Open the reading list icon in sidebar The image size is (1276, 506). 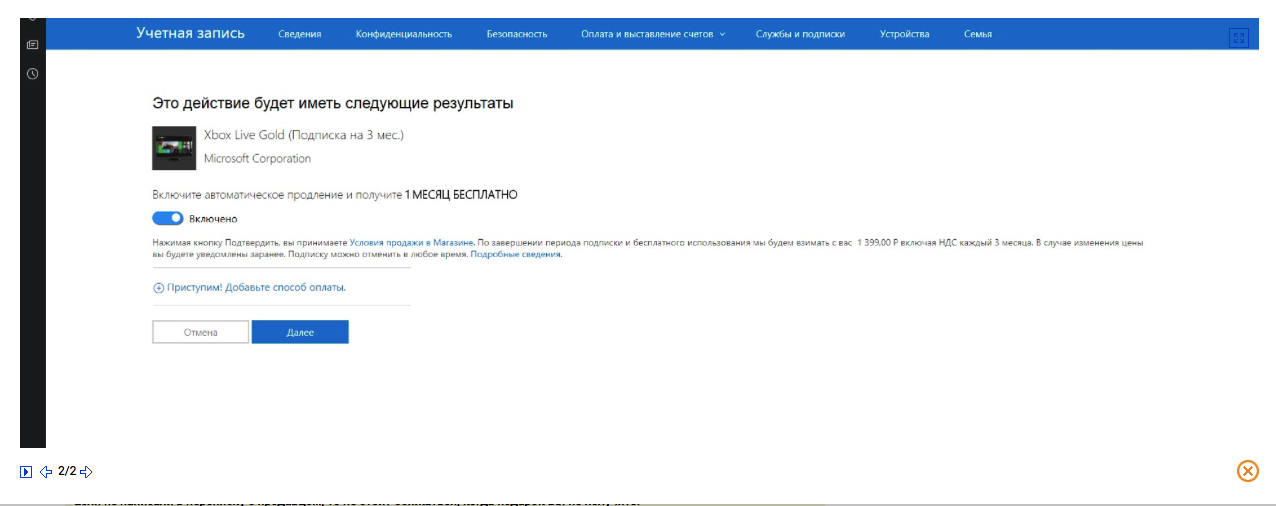tap(32, 45)
